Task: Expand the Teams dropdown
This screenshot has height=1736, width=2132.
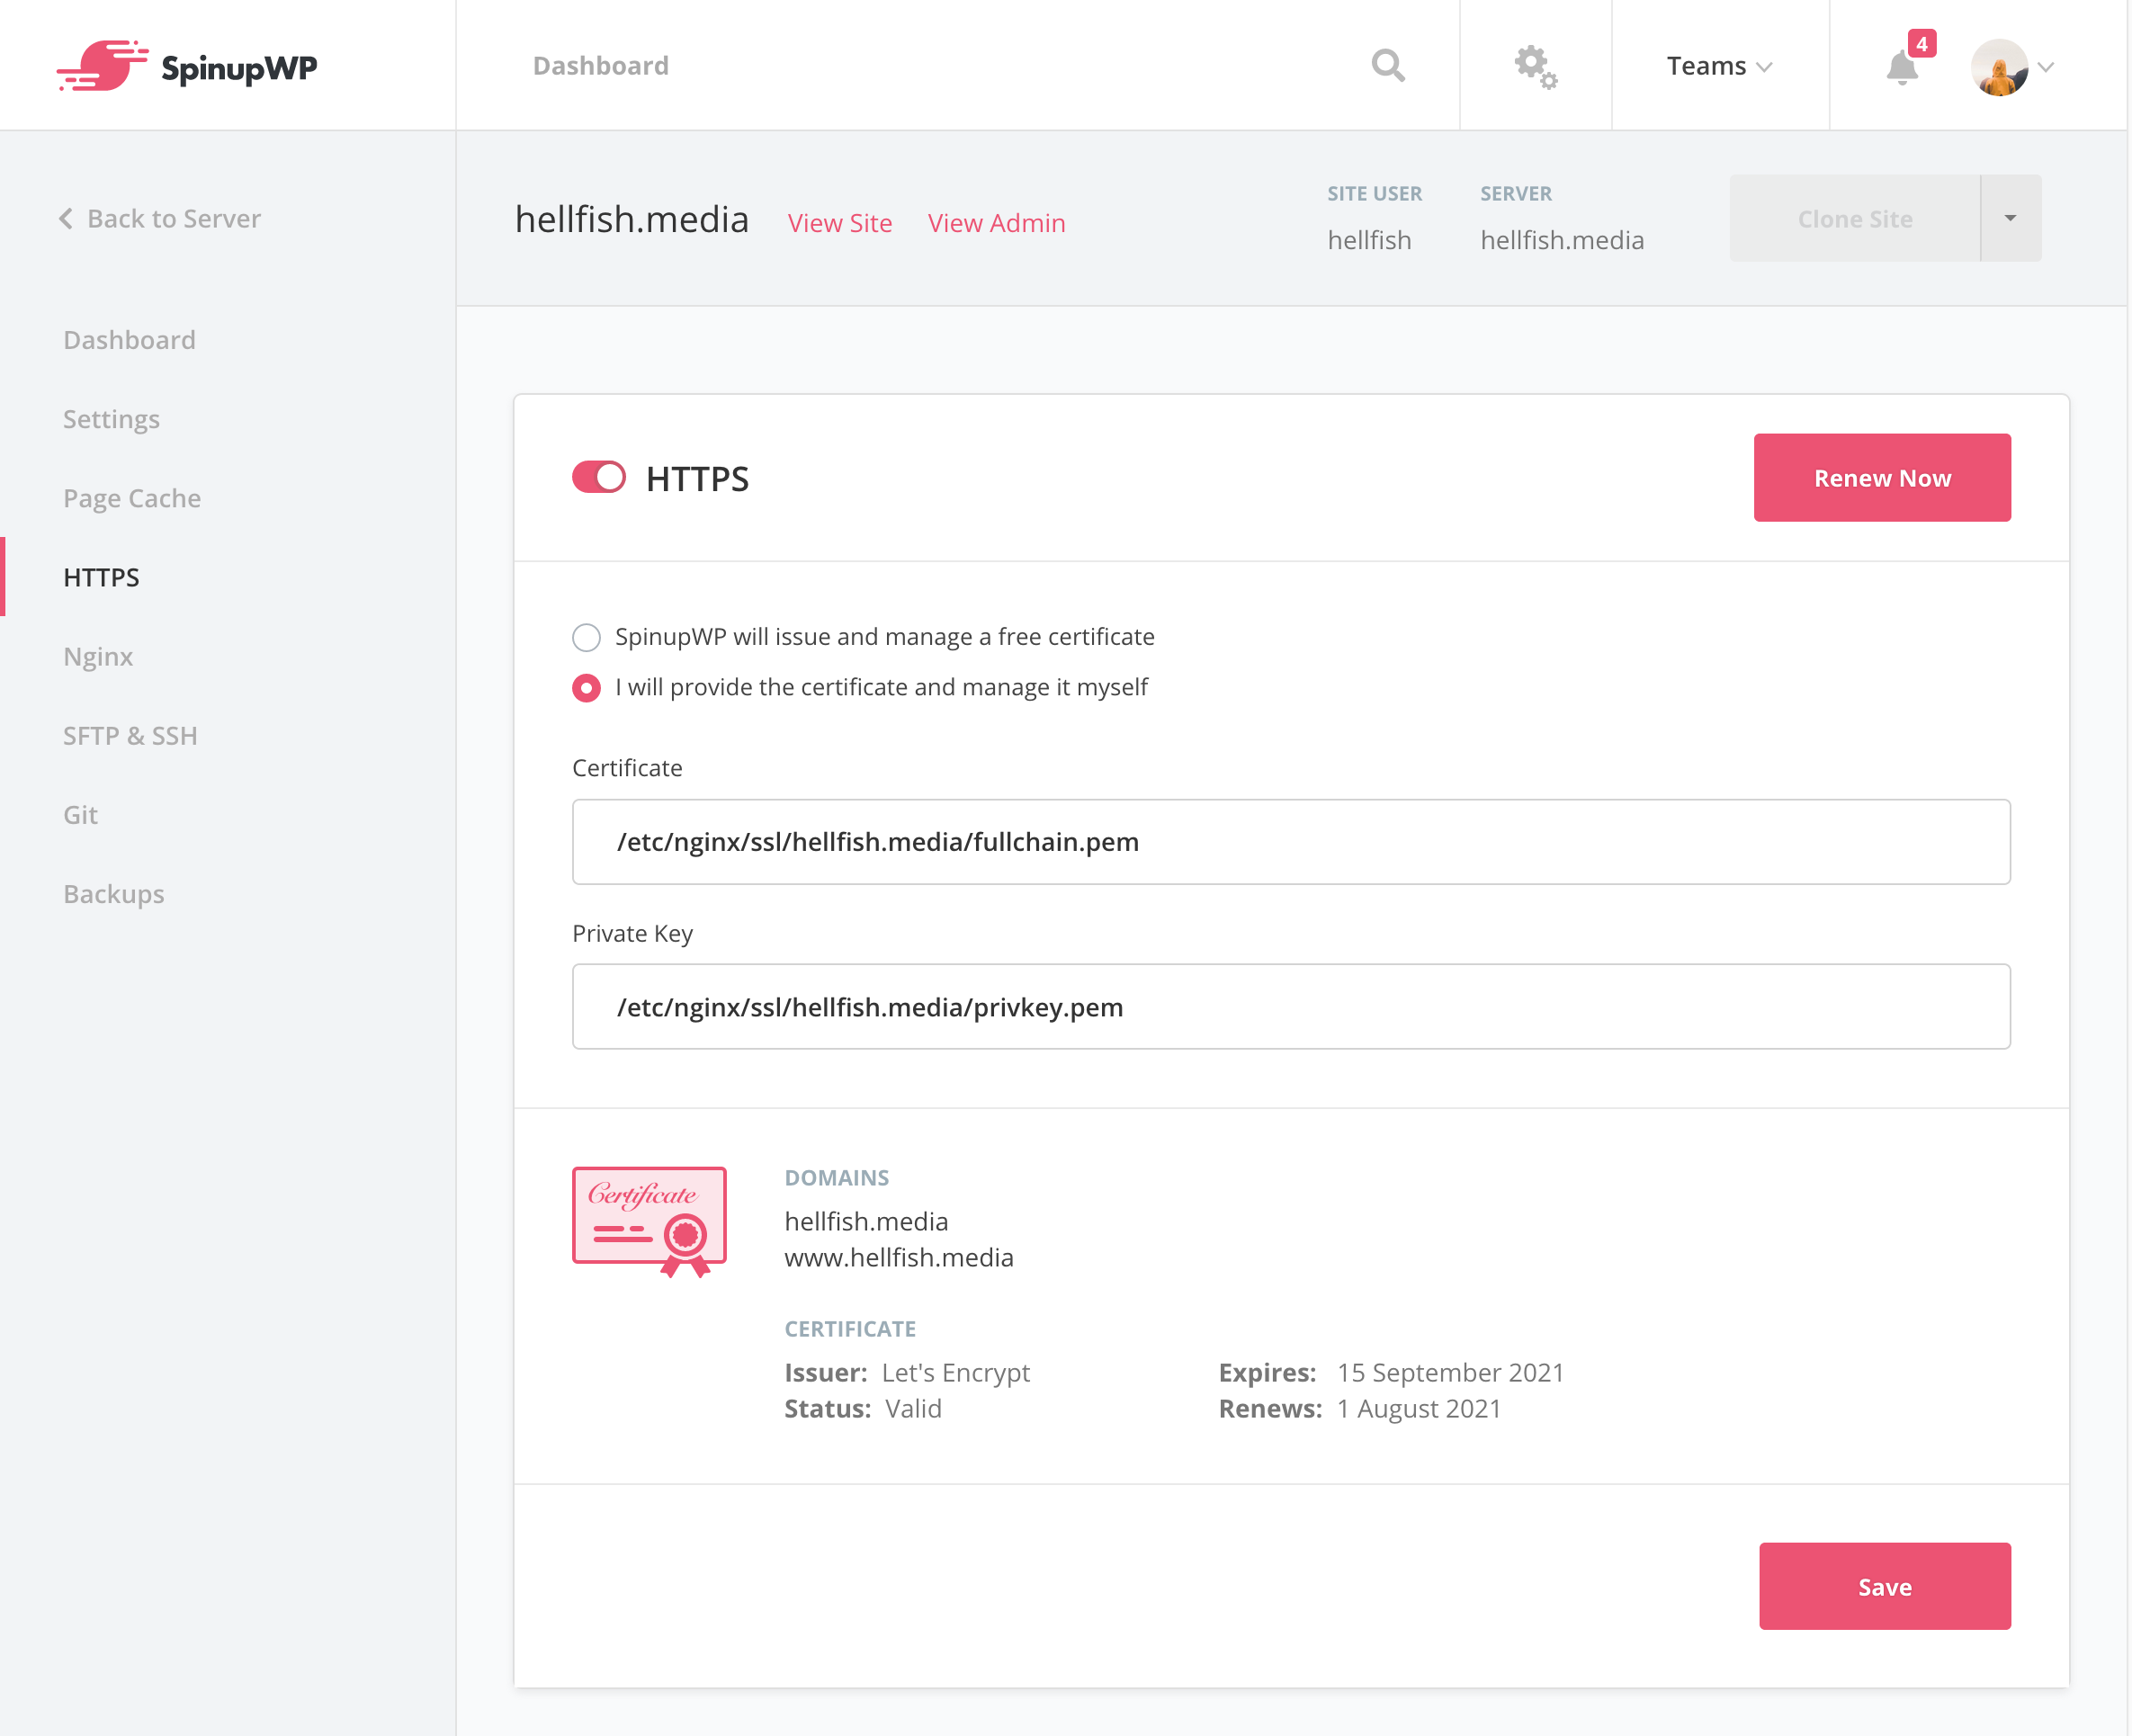Action: coord(1719,66)
